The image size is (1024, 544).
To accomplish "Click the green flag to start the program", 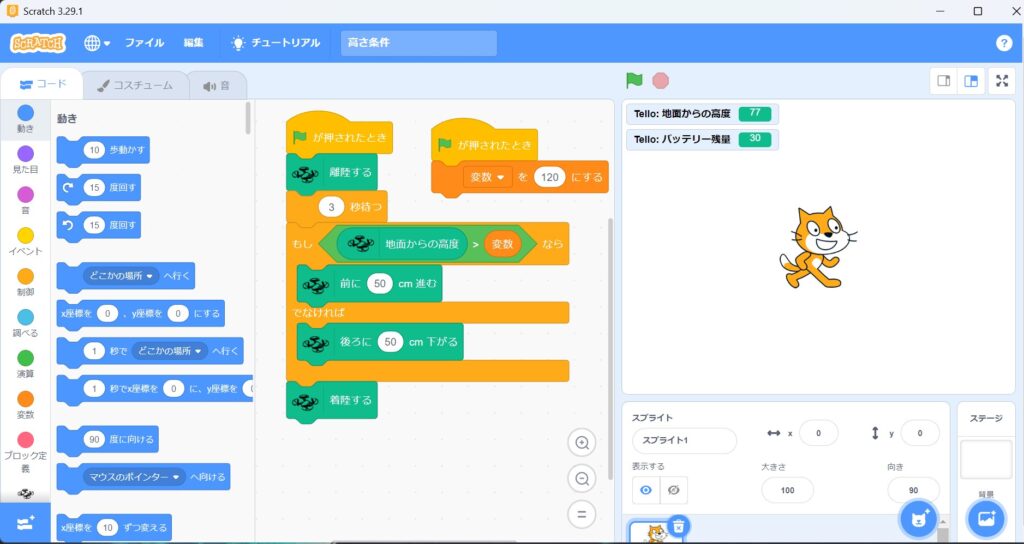I will (633, 80).
